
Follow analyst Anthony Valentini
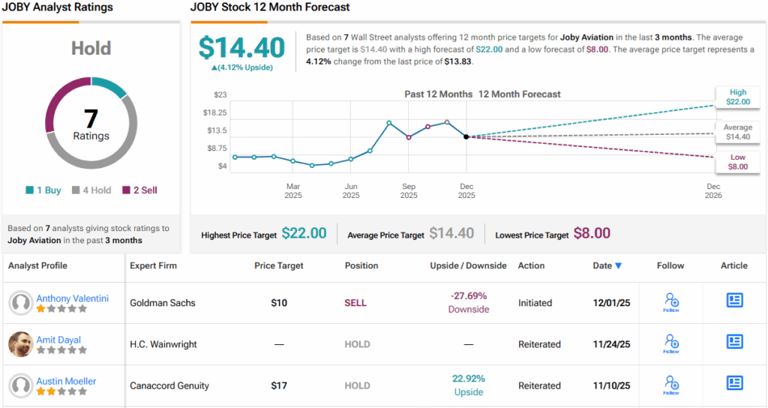(671, 301)
